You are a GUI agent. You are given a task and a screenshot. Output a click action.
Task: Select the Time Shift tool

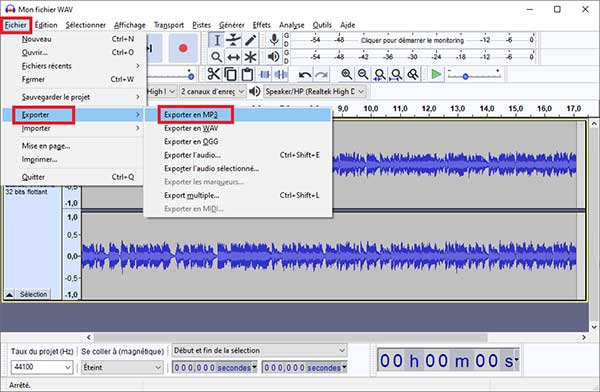pos(233,57)
